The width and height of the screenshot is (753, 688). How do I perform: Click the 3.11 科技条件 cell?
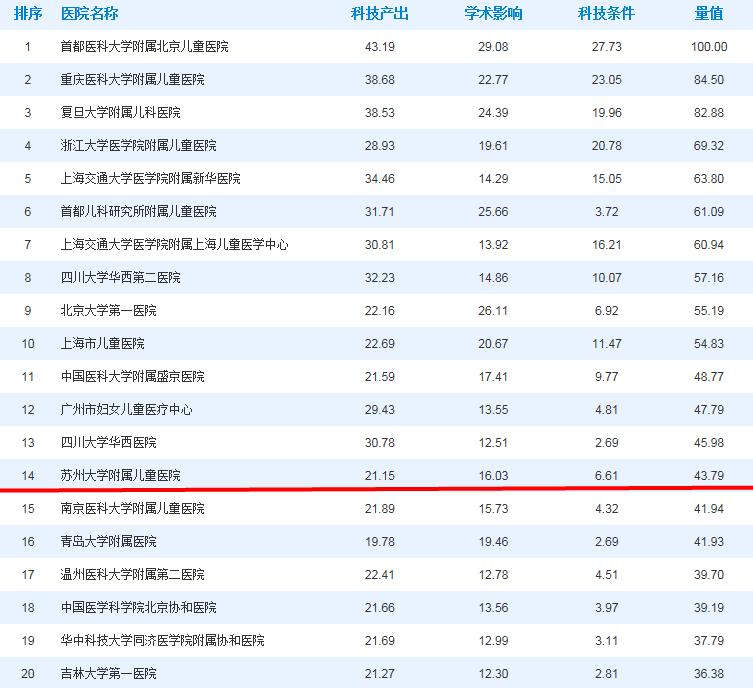[x=607, y=640]
